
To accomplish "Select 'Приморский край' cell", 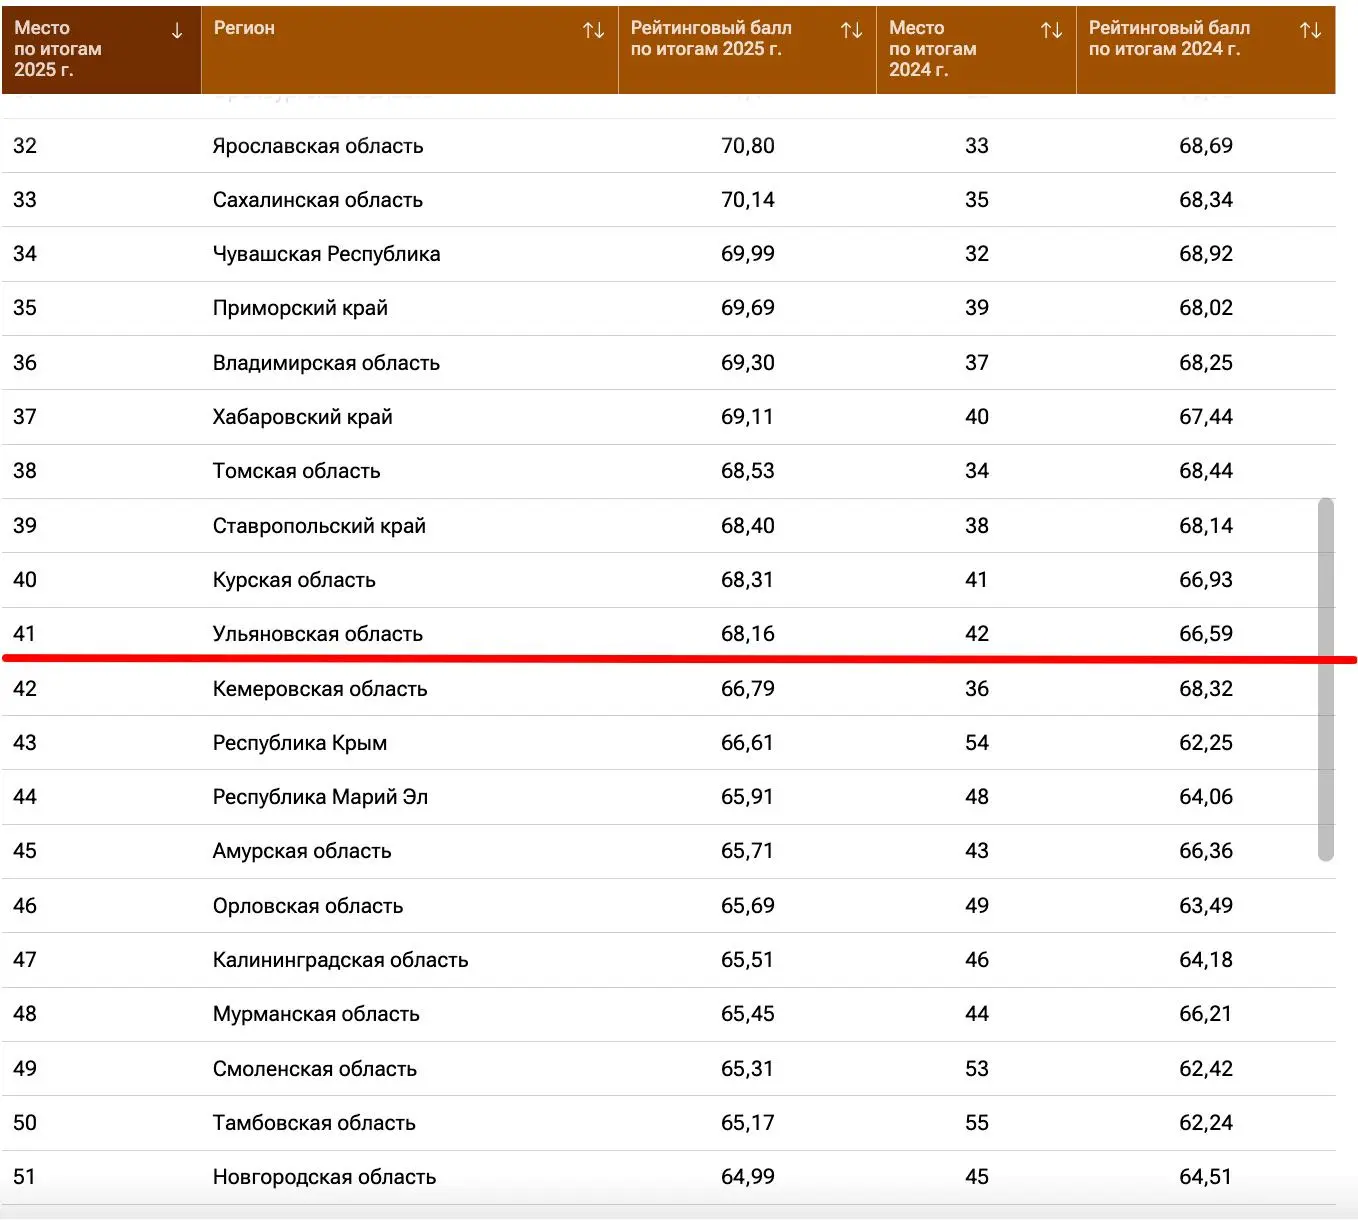I will click(300, 308).
